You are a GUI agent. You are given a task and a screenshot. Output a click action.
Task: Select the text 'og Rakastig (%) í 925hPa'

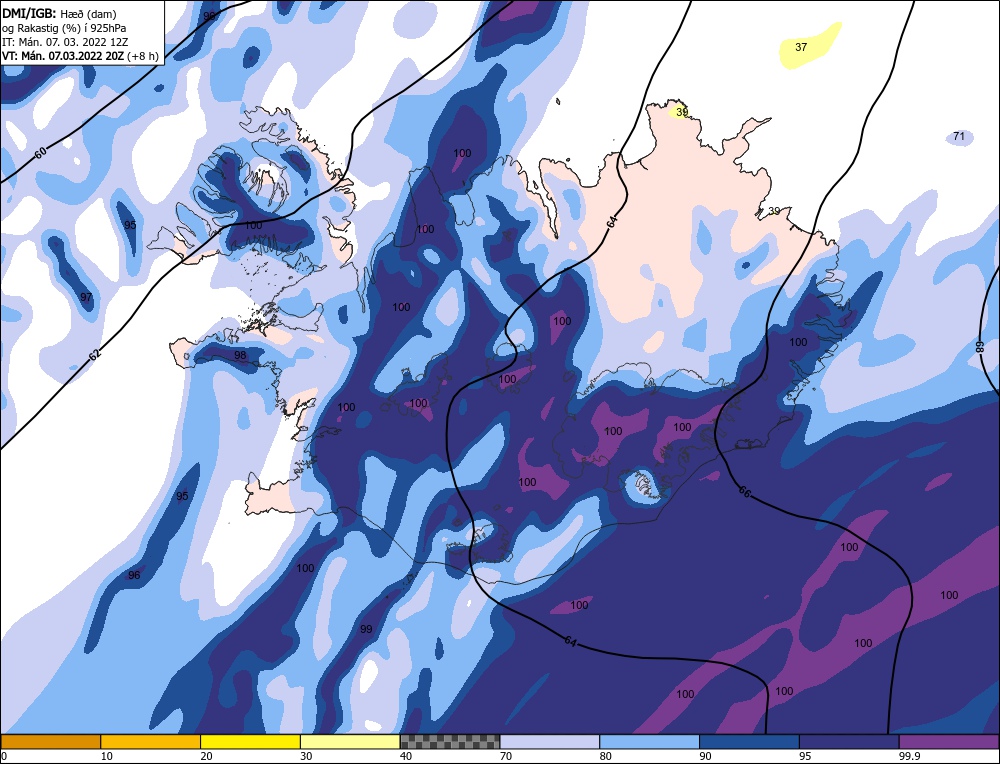64,28
